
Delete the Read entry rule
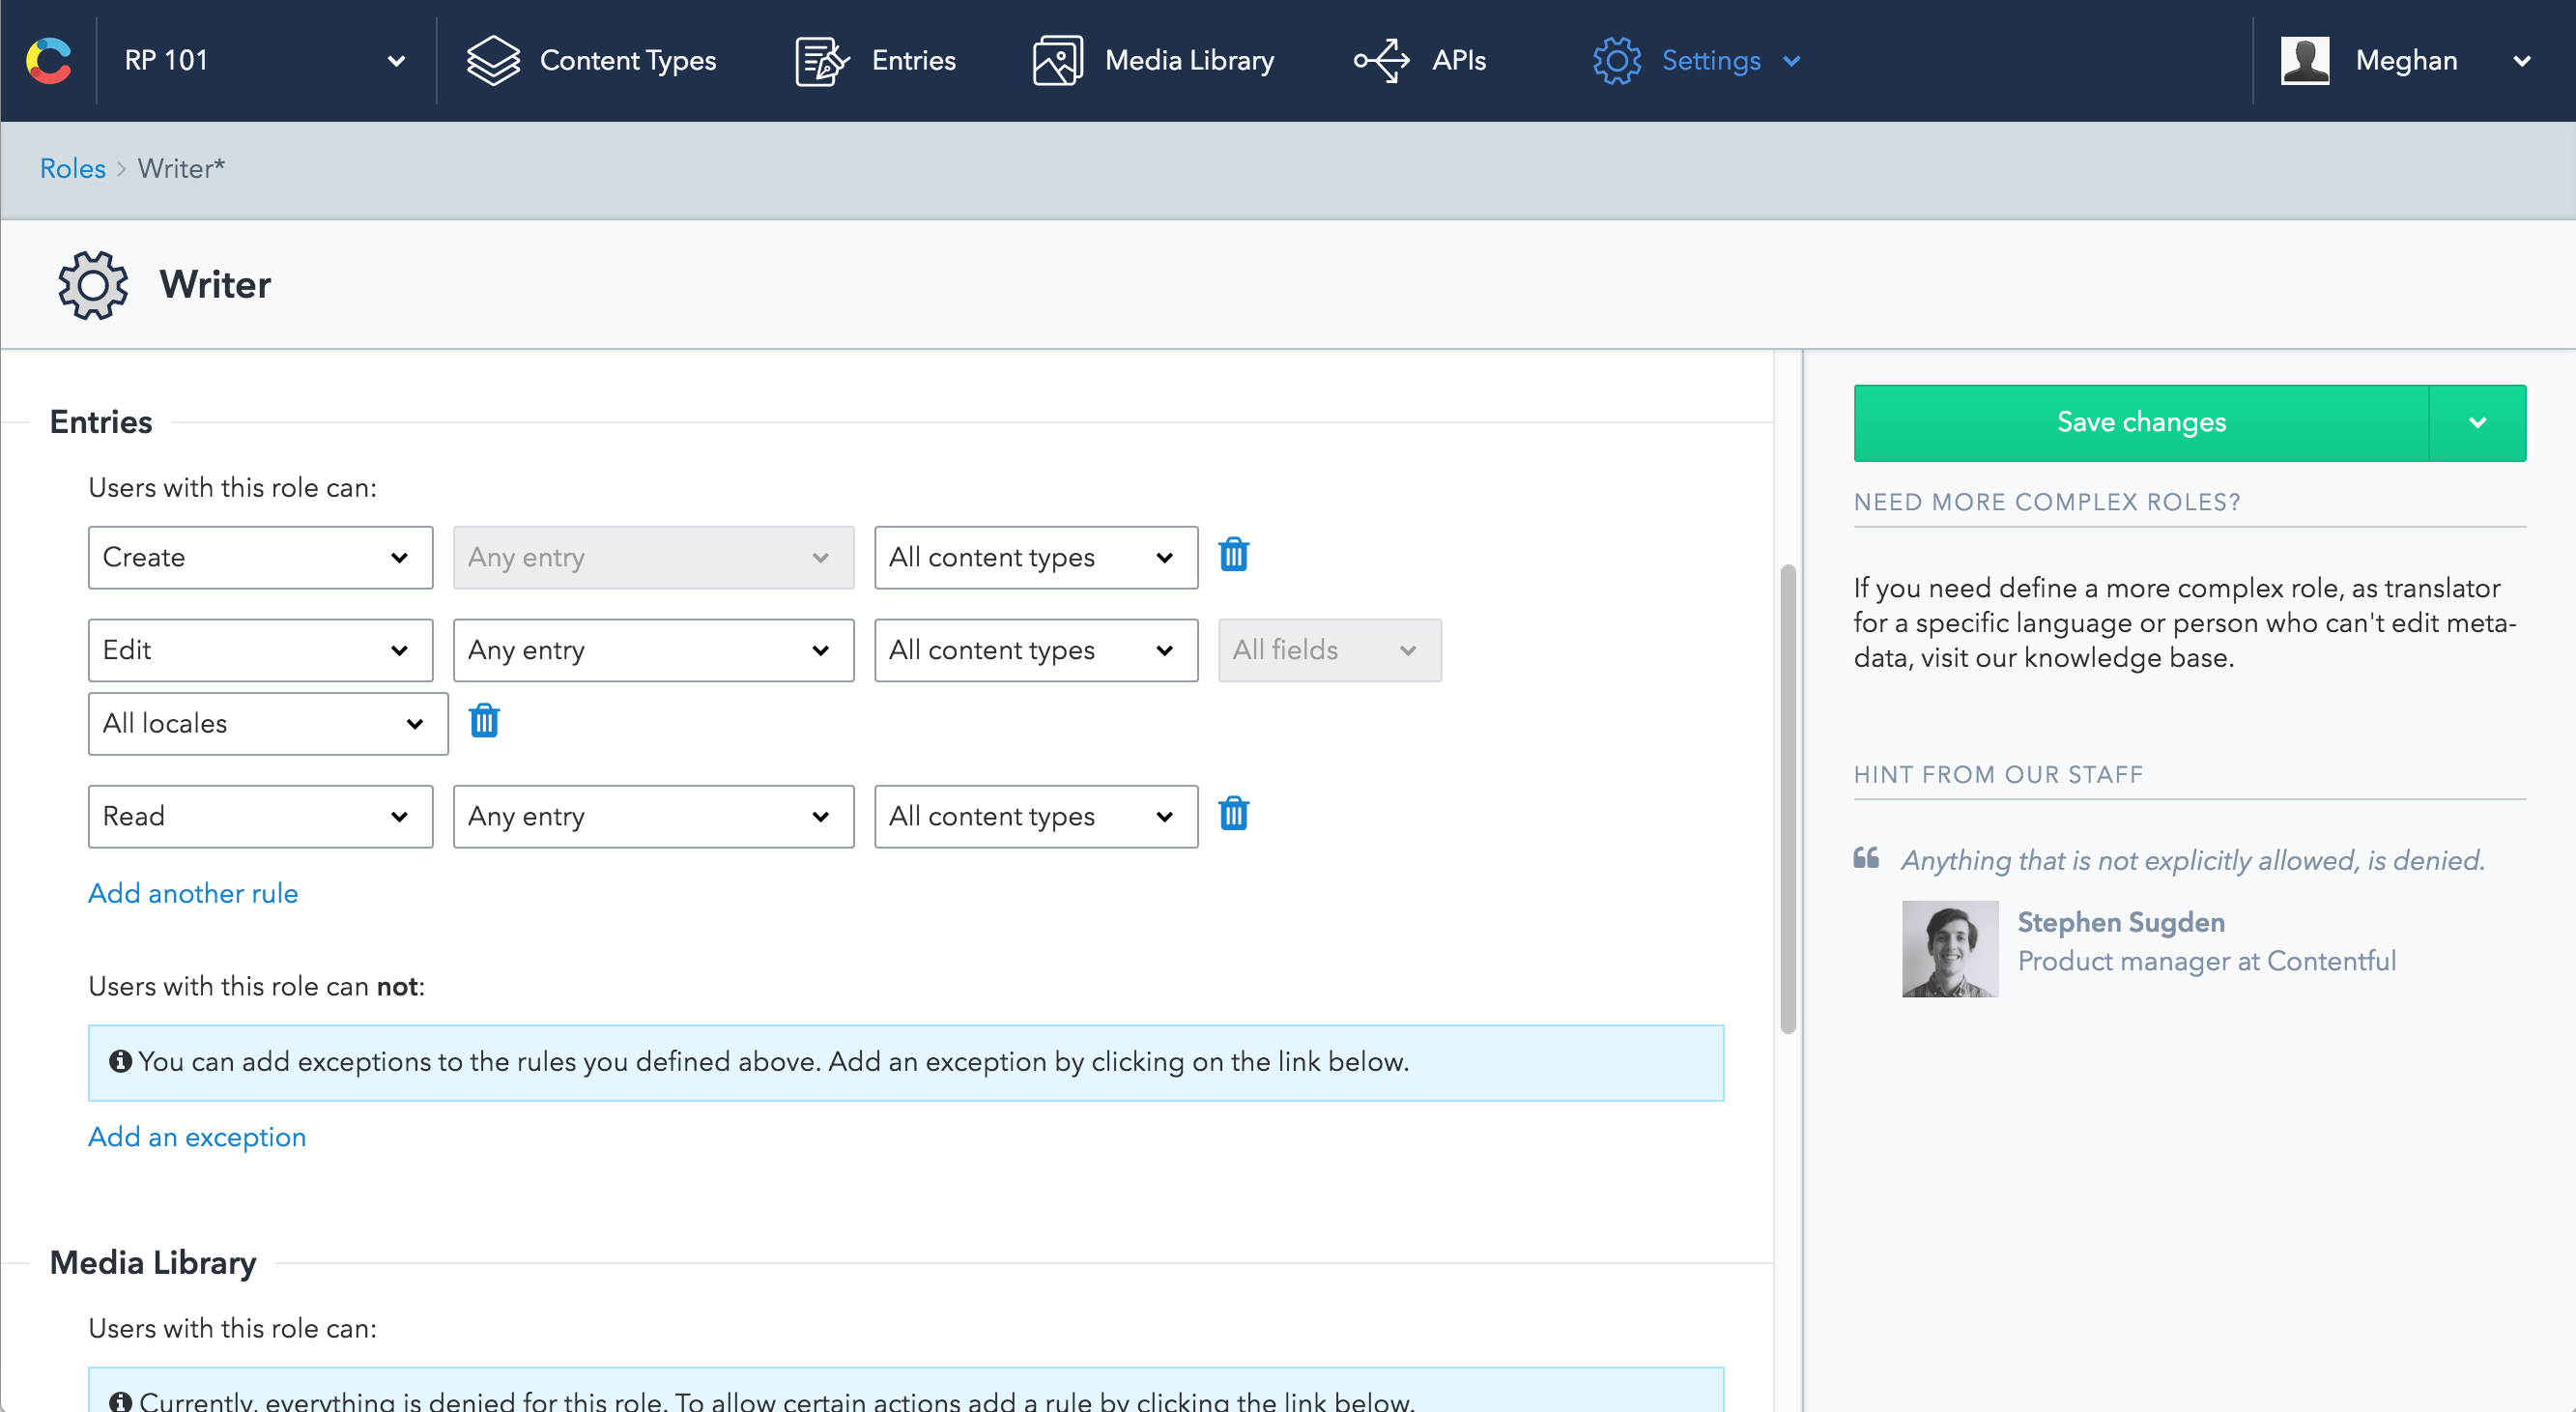pyautogui.click(x=1233, y=814)
